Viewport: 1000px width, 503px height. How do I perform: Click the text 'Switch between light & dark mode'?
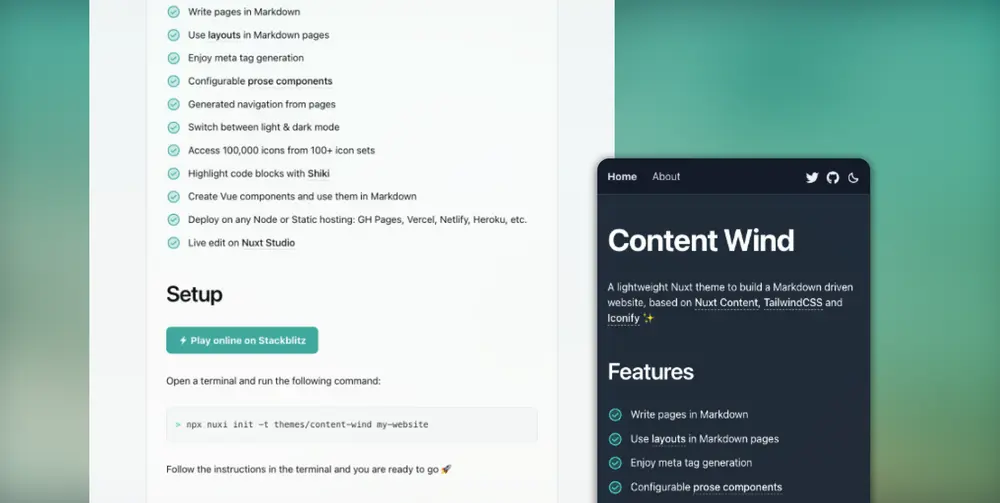pos(263,127)
